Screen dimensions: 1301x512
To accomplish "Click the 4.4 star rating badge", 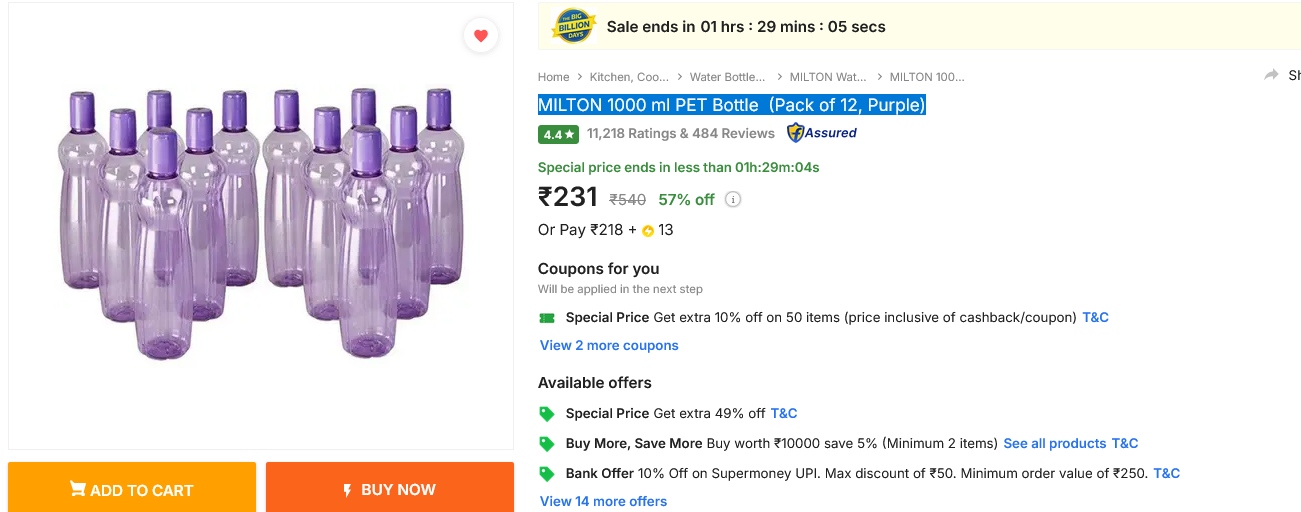I will 558,134.
